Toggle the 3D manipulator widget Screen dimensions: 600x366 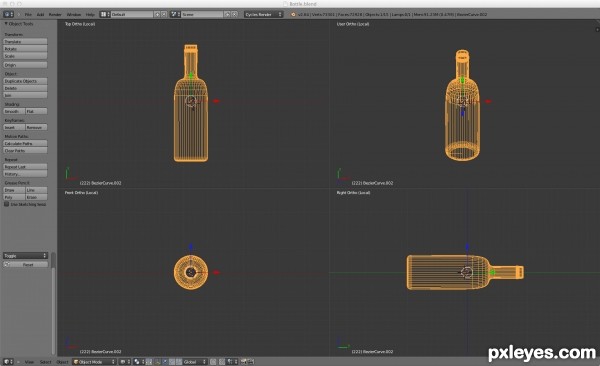point(158,361)
